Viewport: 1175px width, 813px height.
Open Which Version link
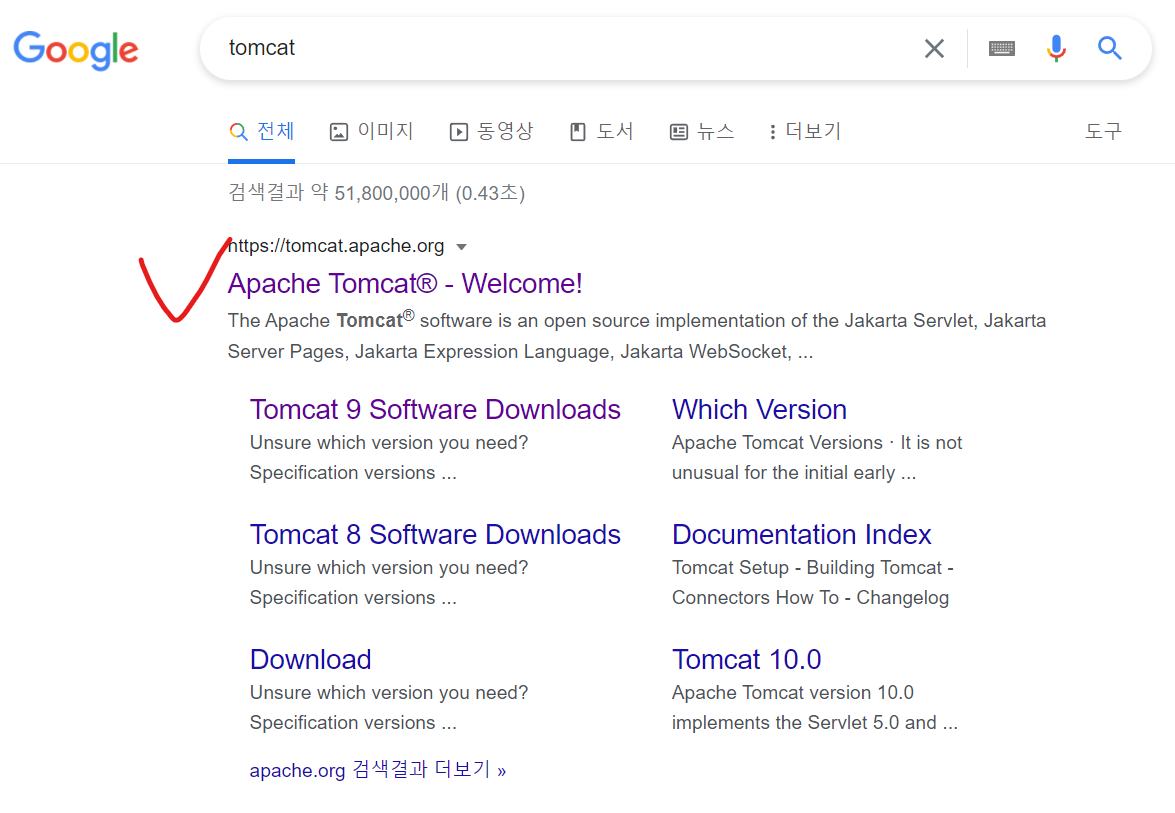[x=759, y=410]
